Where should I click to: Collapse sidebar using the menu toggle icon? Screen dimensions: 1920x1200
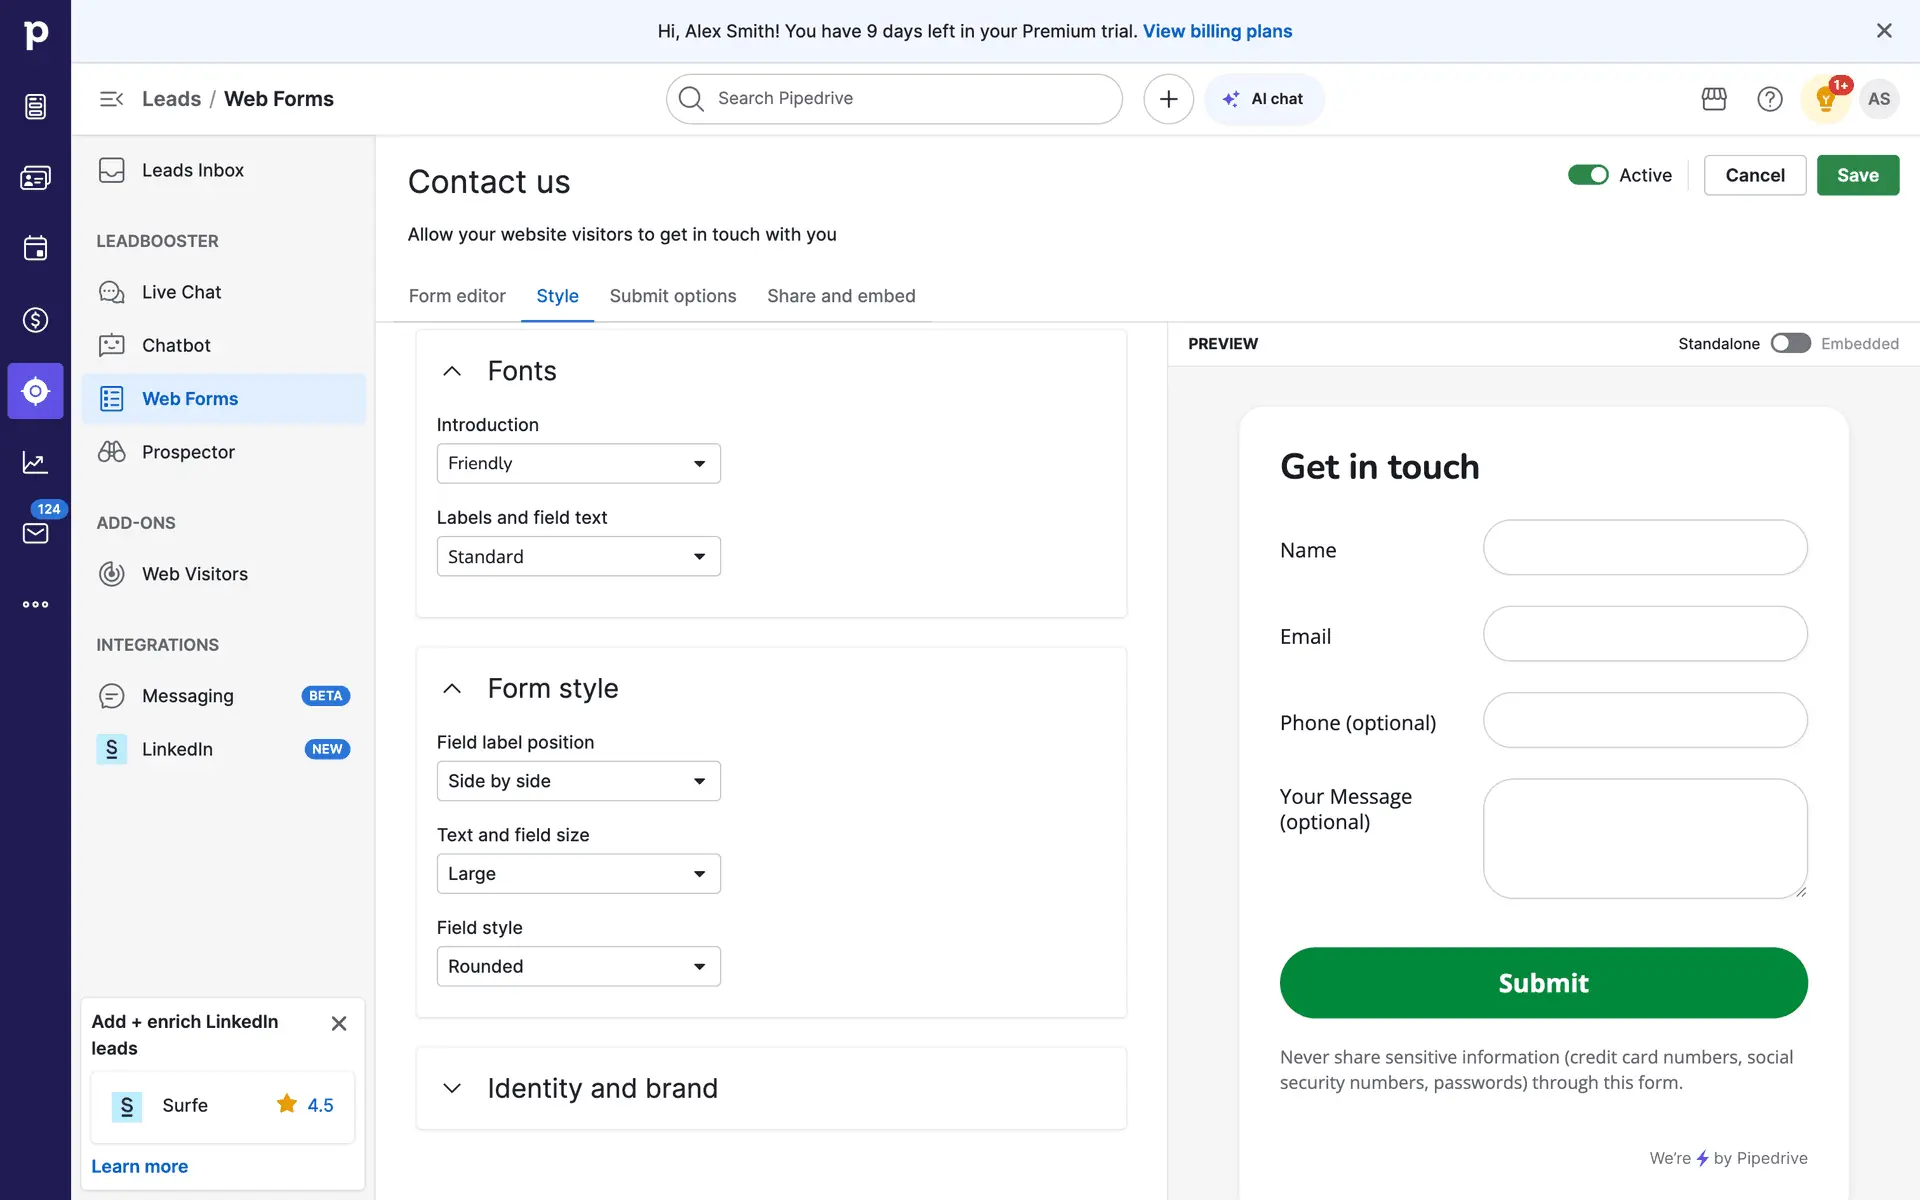tap(111, 99)
